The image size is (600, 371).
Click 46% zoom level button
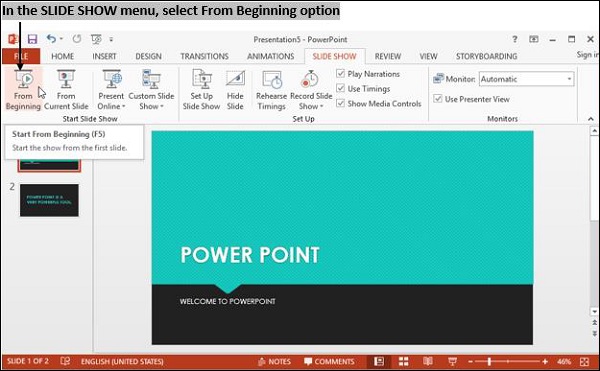[564, 361]
